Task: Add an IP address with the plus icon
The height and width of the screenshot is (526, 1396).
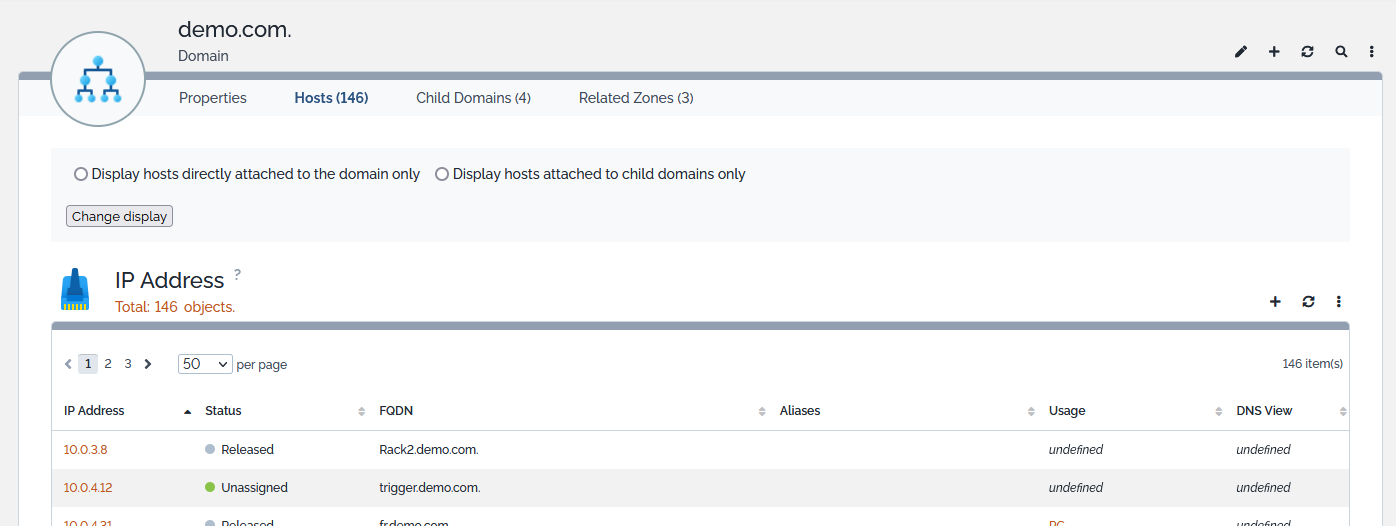Action: point(1275,301)
